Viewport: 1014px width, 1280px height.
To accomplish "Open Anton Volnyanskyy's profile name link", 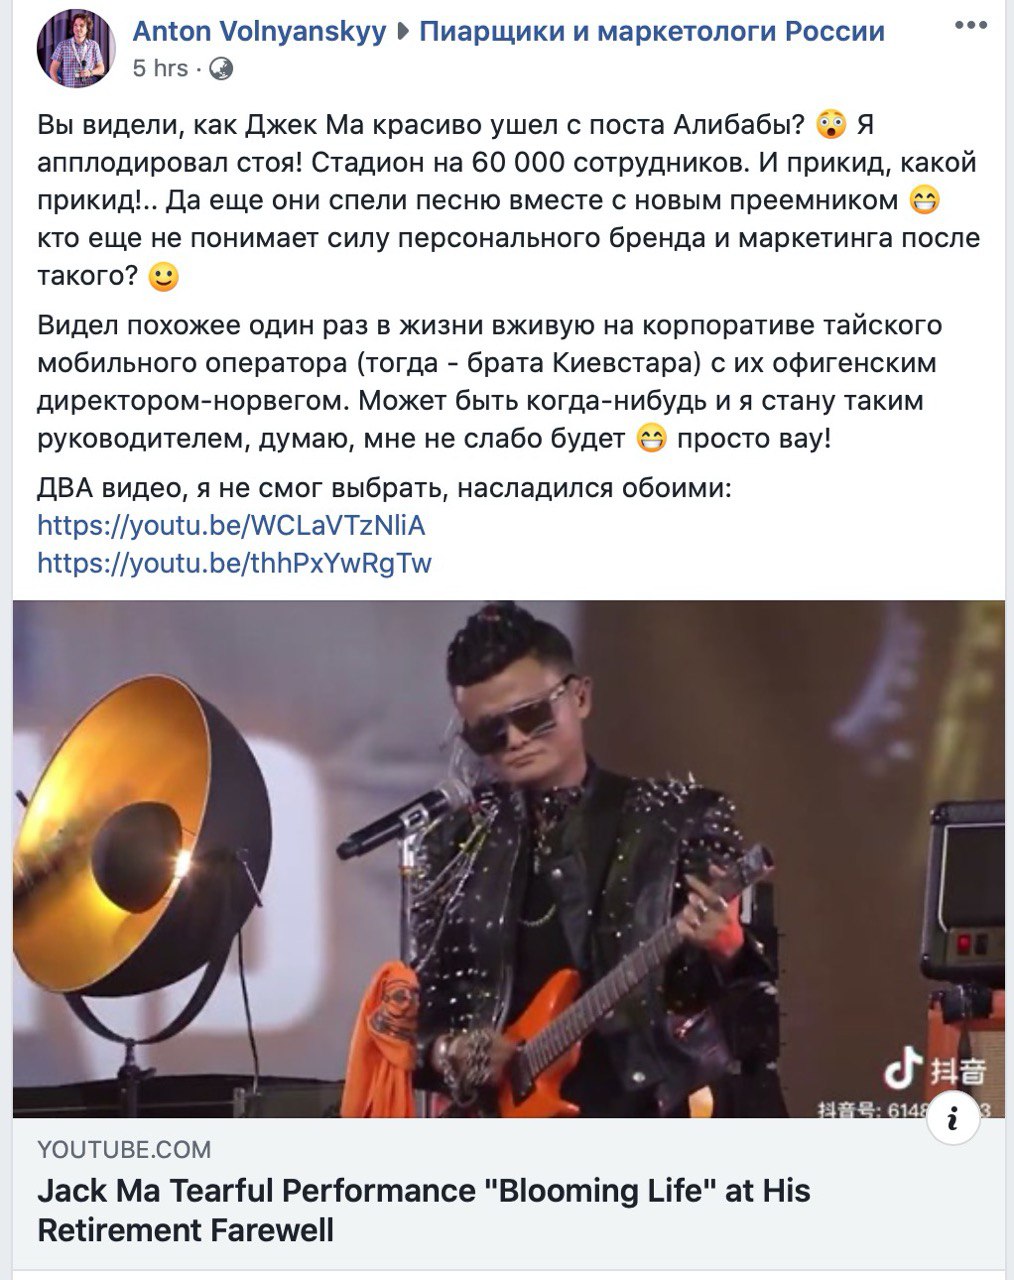I will [259, 31].
